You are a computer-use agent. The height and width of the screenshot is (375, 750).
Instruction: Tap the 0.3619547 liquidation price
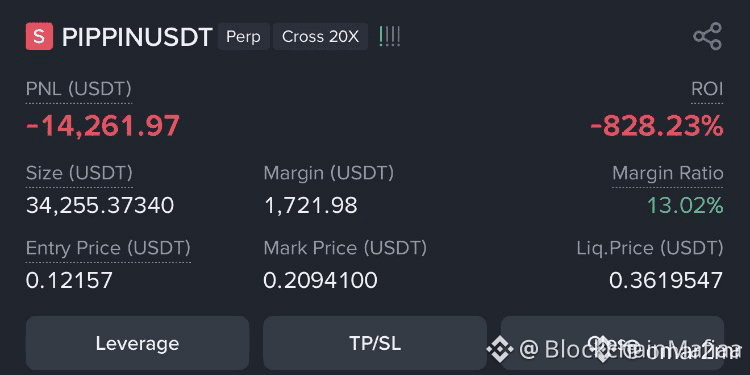(x=666, y=280)
